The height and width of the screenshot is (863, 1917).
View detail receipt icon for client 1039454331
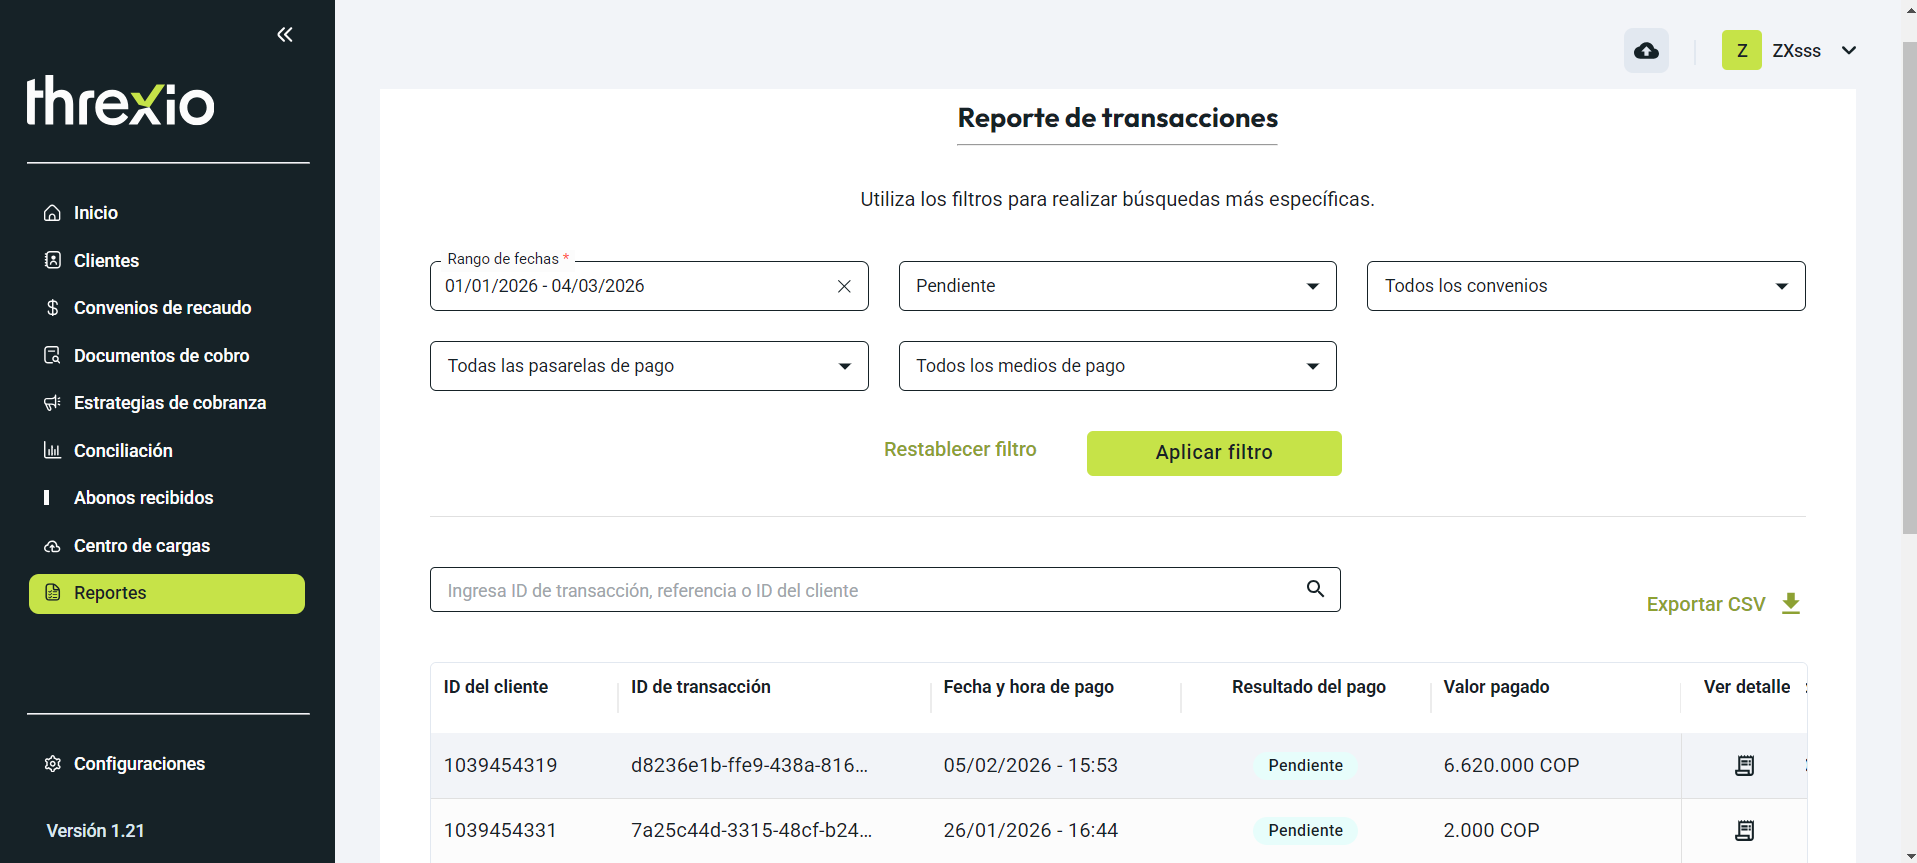(x=1744, y=831)
